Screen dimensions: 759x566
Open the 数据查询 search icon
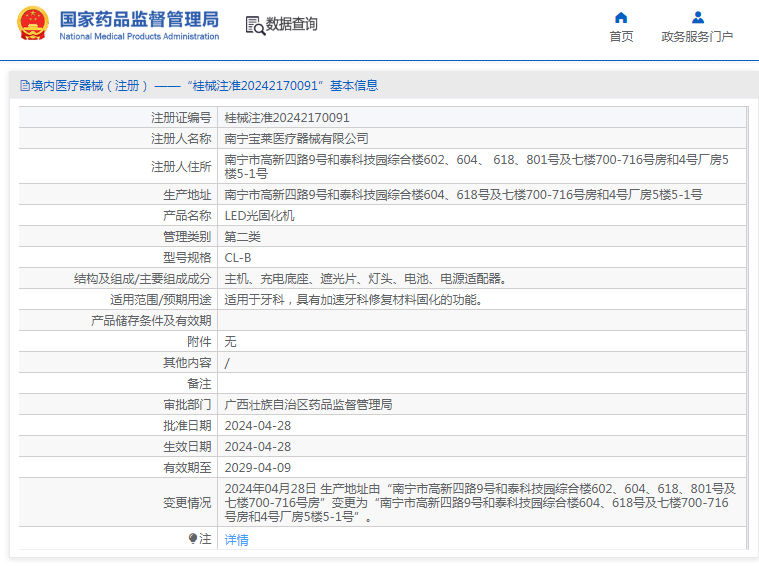[x=255, y=25]
